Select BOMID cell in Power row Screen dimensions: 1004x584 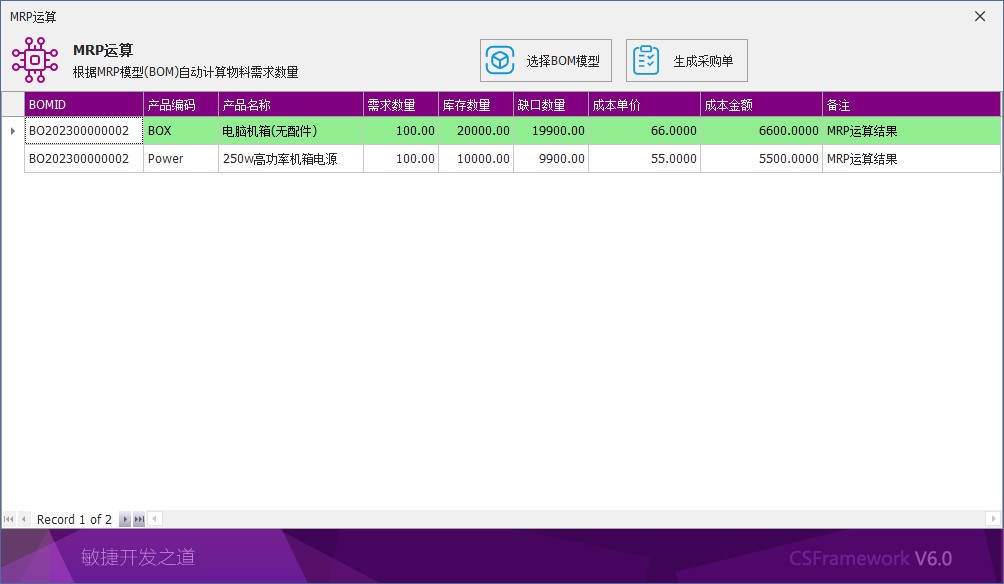click(x=84, y=159)
